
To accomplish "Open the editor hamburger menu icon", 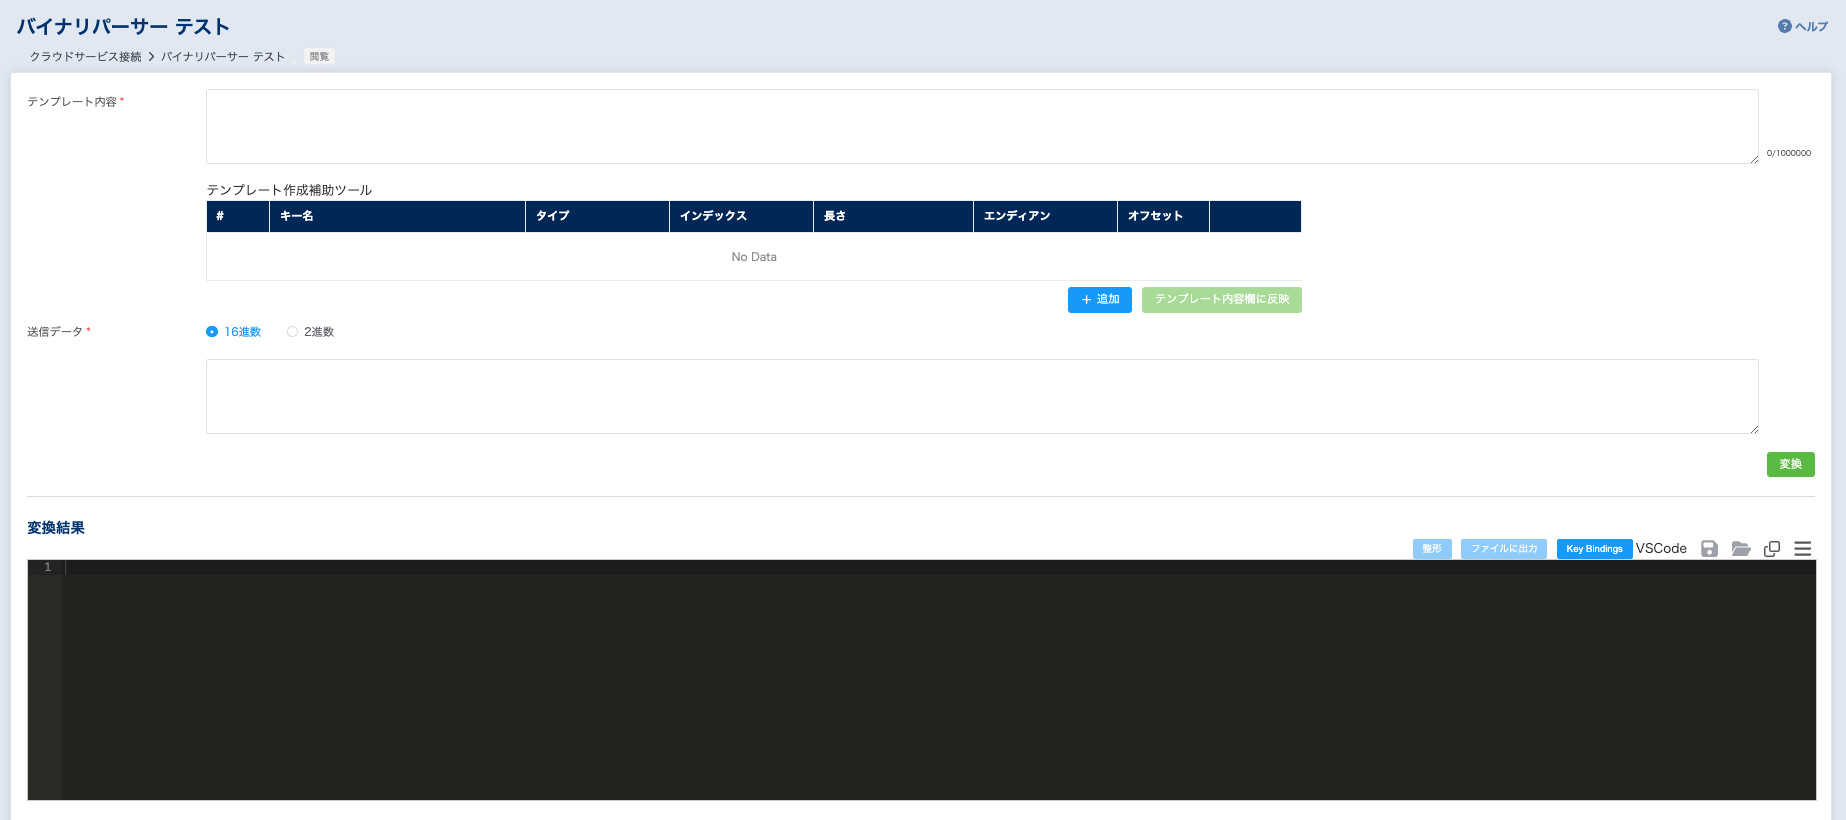I will [1803, 549].
